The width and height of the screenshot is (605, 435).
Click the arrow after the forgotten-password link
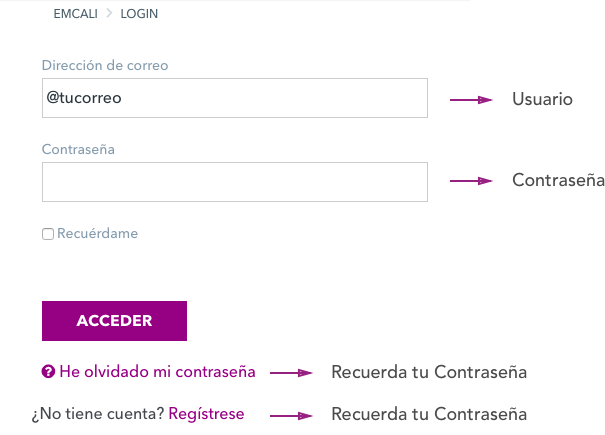[292, 373]
